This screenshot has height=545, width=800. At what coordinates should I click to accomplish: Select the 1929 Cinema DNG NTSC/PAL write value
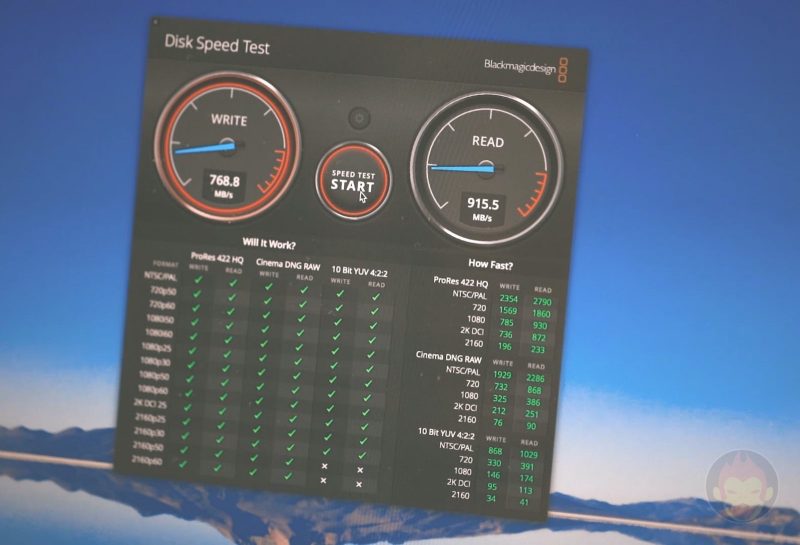tap(502, 375)
